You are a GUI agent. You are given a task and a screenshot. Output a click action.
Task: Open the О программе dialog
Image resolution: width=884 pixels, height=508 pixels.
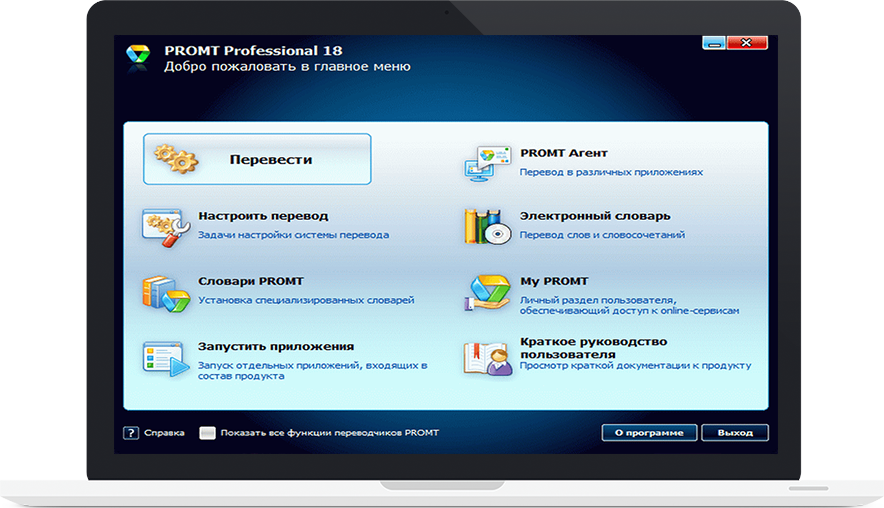tap(649, 433)
